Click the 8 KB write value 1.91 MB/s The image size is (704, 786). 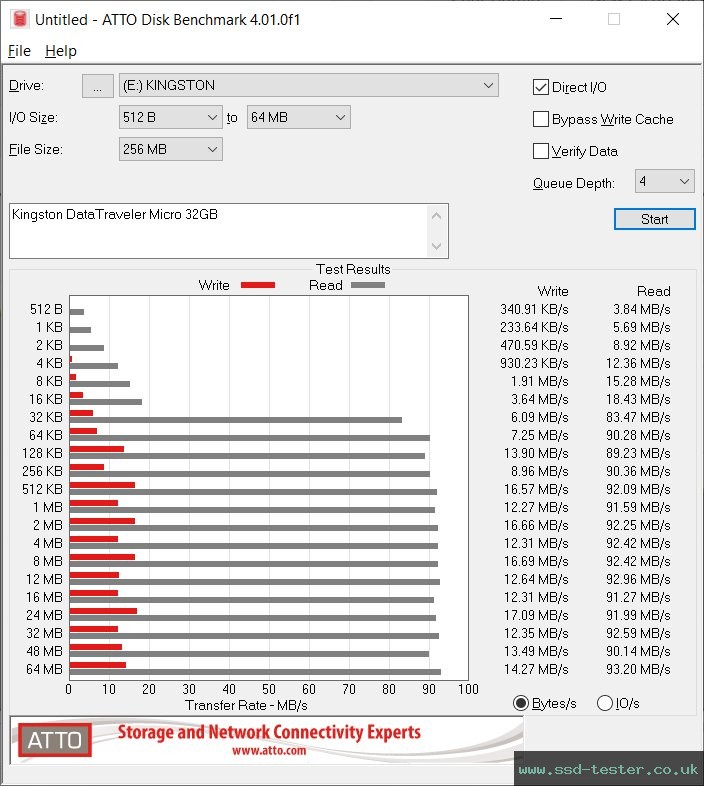[x=540, y=381]
